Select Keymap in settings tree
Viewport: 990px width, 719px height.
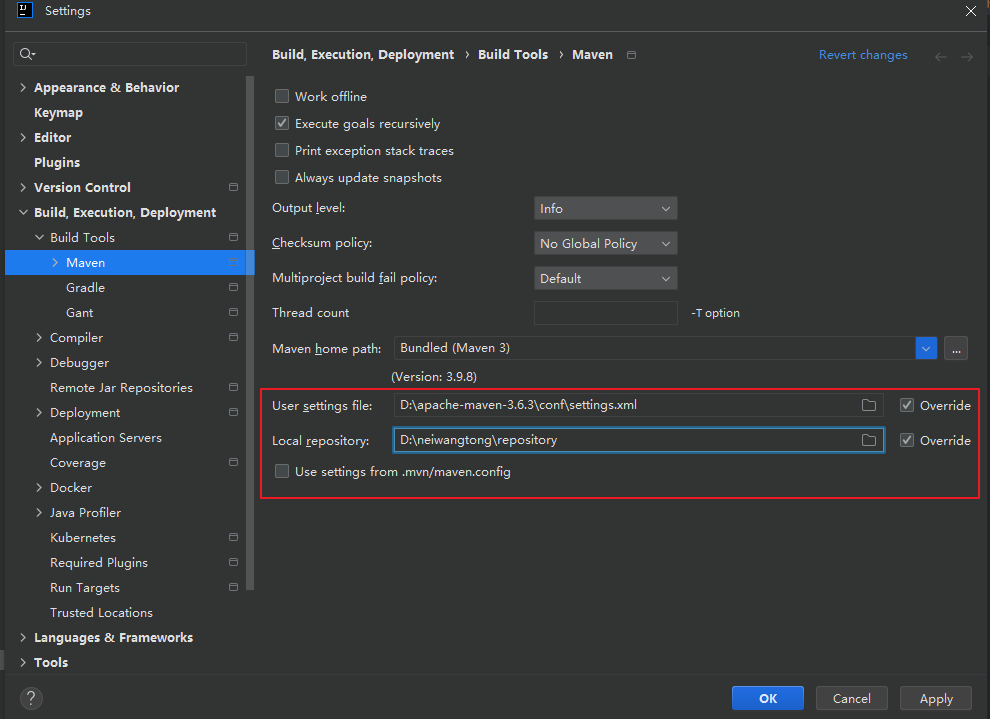[x=58, y=112]
